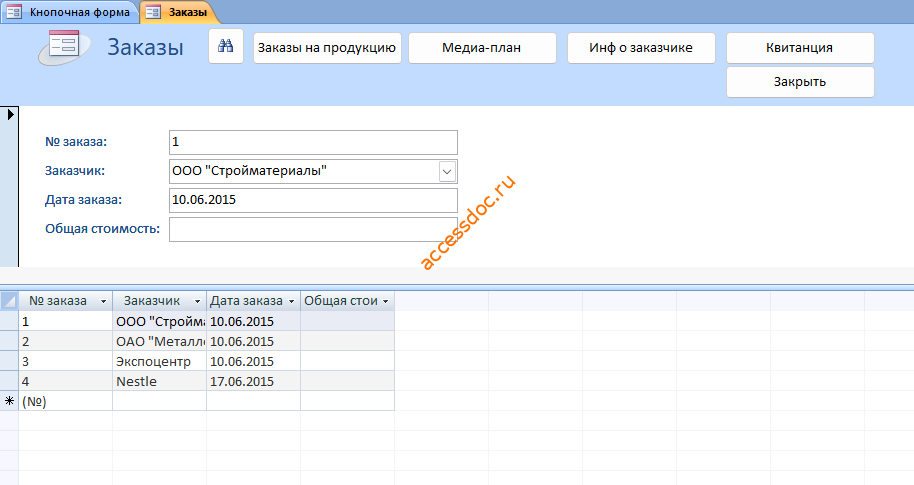Click the Кнопочная форма tab icon
Screen dimensions: 914x485
(x=13, y=12)
